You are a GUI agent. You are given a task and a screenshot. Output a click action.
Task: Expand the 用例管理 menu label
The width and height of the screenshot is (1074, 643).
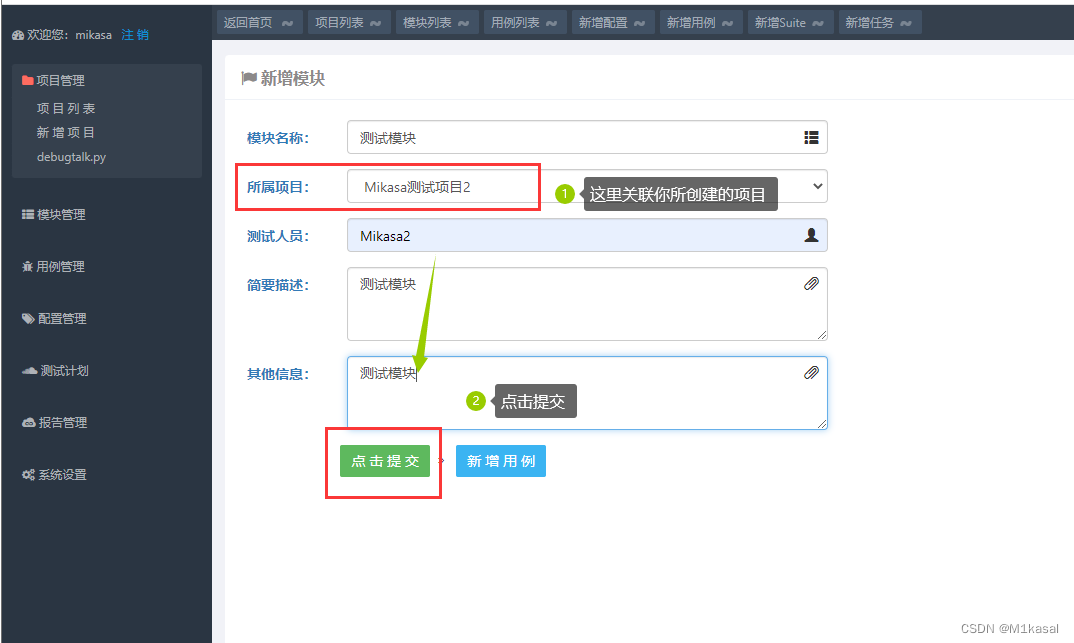pos(60,266)
